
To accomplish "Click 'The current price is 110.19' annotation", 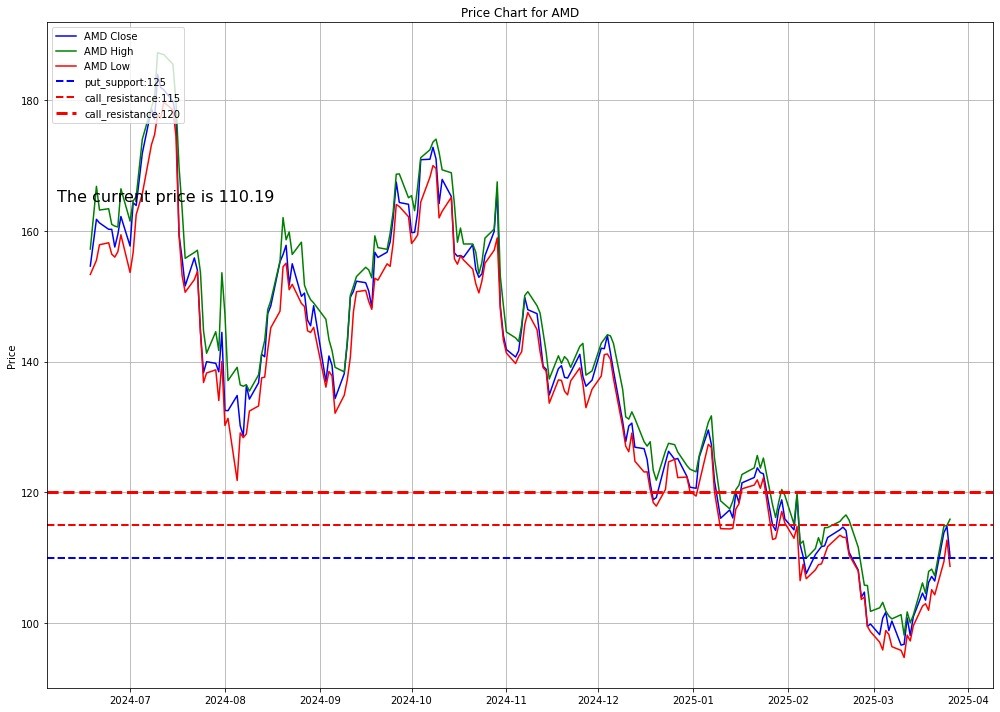I will 165,197.
